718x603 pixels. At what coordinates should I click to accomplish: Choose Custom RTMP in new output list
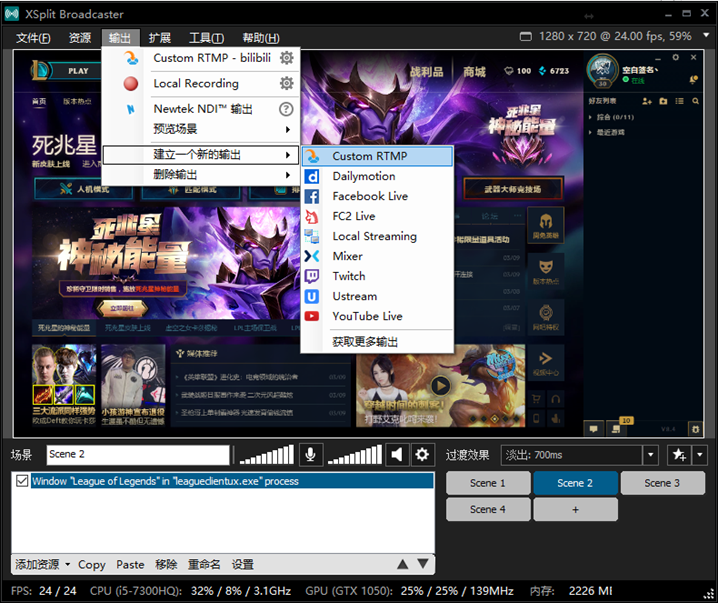(x=377, y=156)
